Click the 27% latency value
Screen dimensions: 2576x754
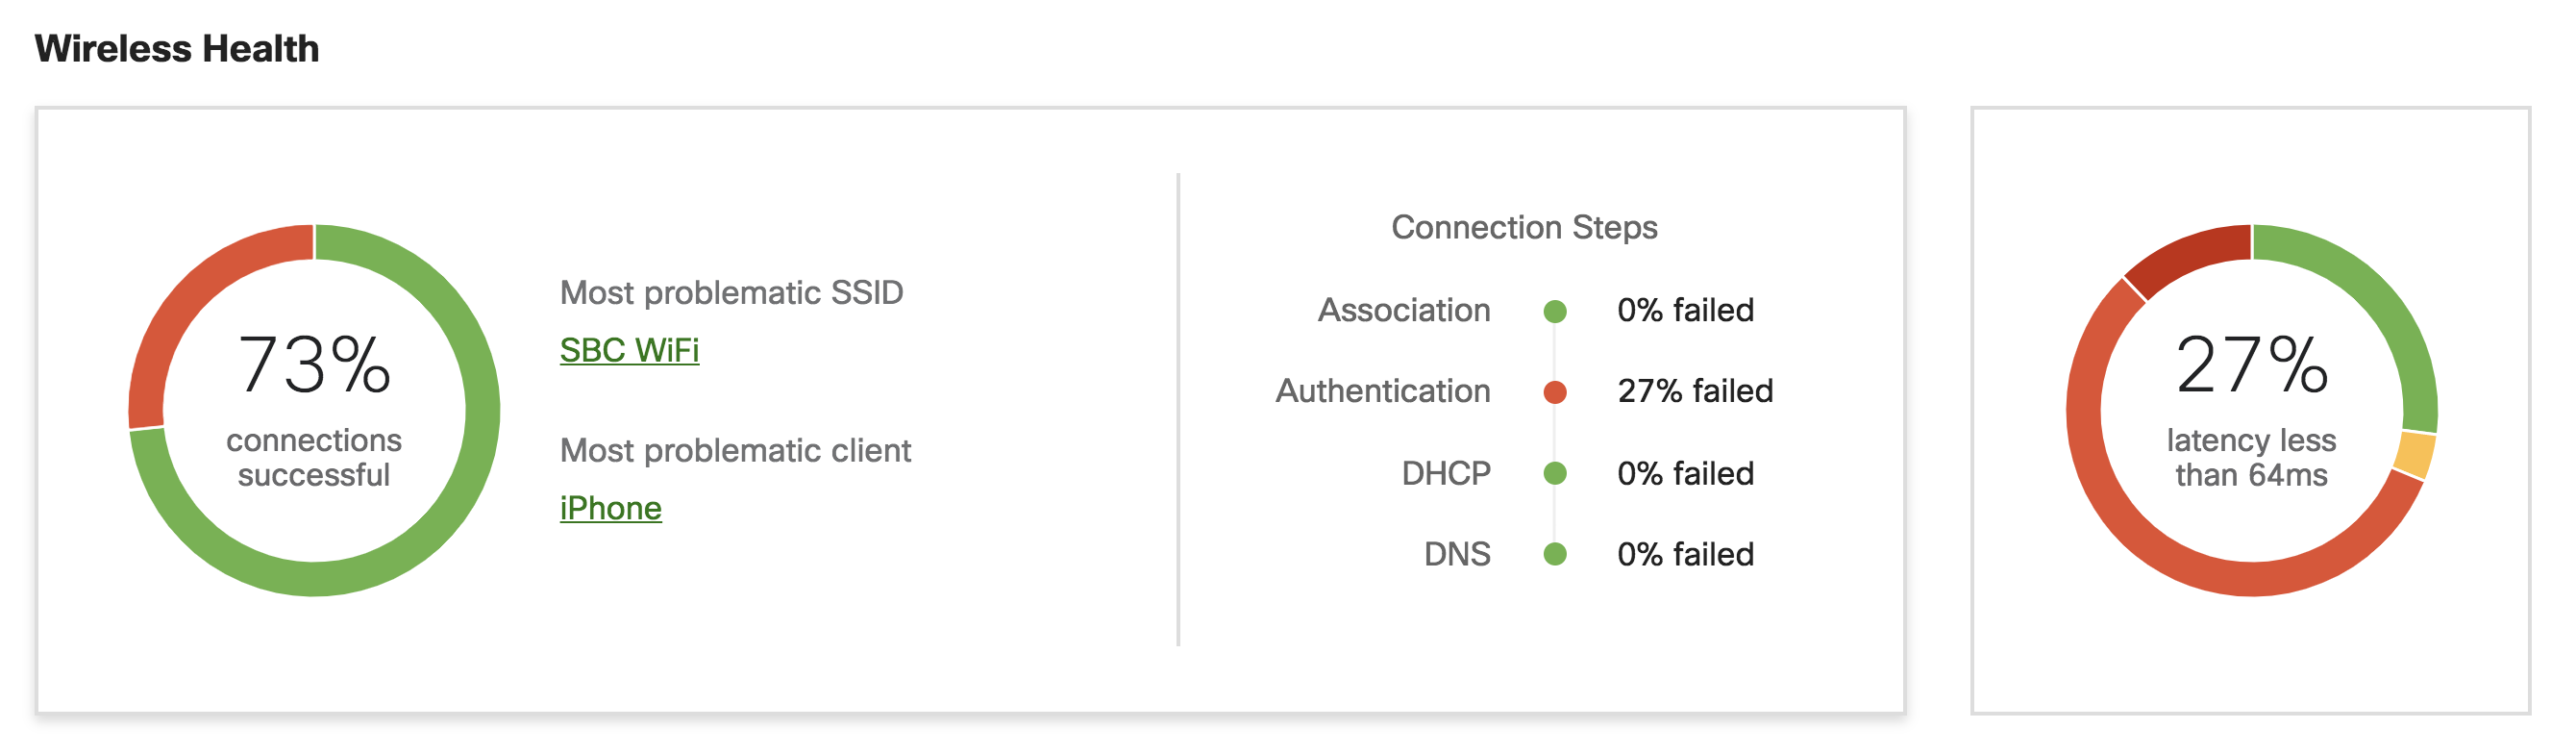click(2252, 366)
